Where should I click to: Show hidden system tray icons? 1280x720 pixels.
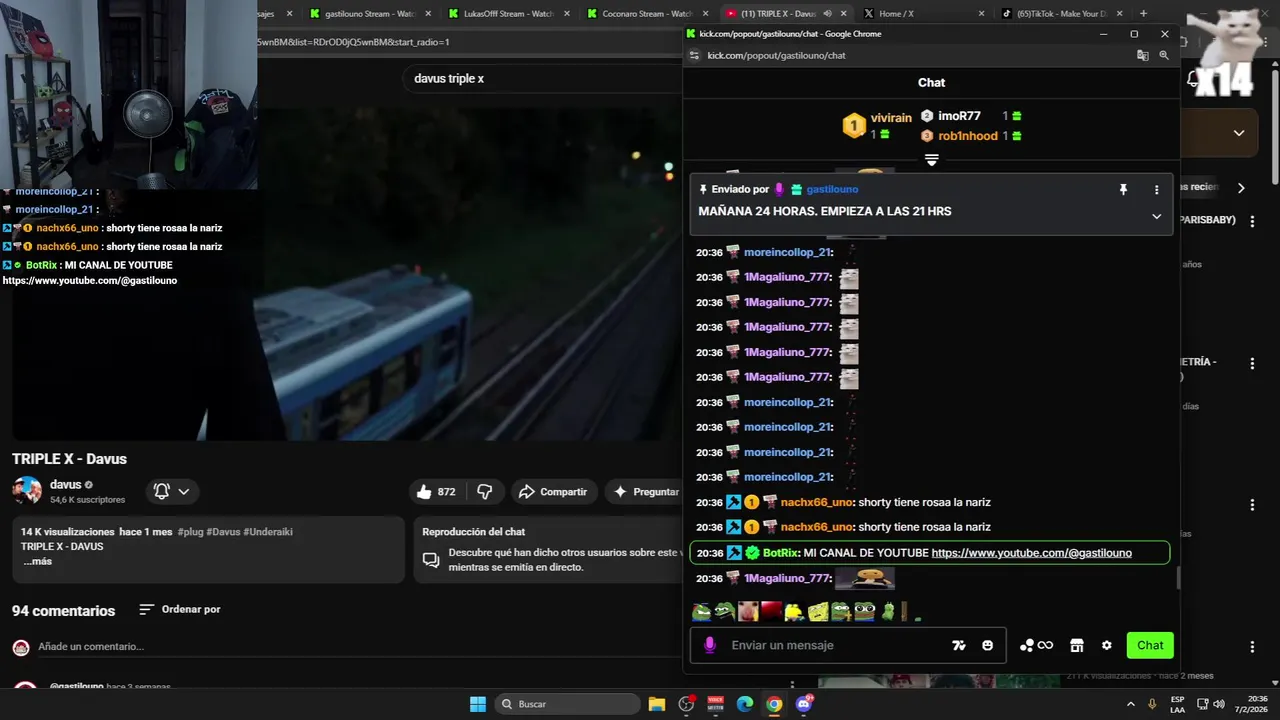click(1131, 704)
